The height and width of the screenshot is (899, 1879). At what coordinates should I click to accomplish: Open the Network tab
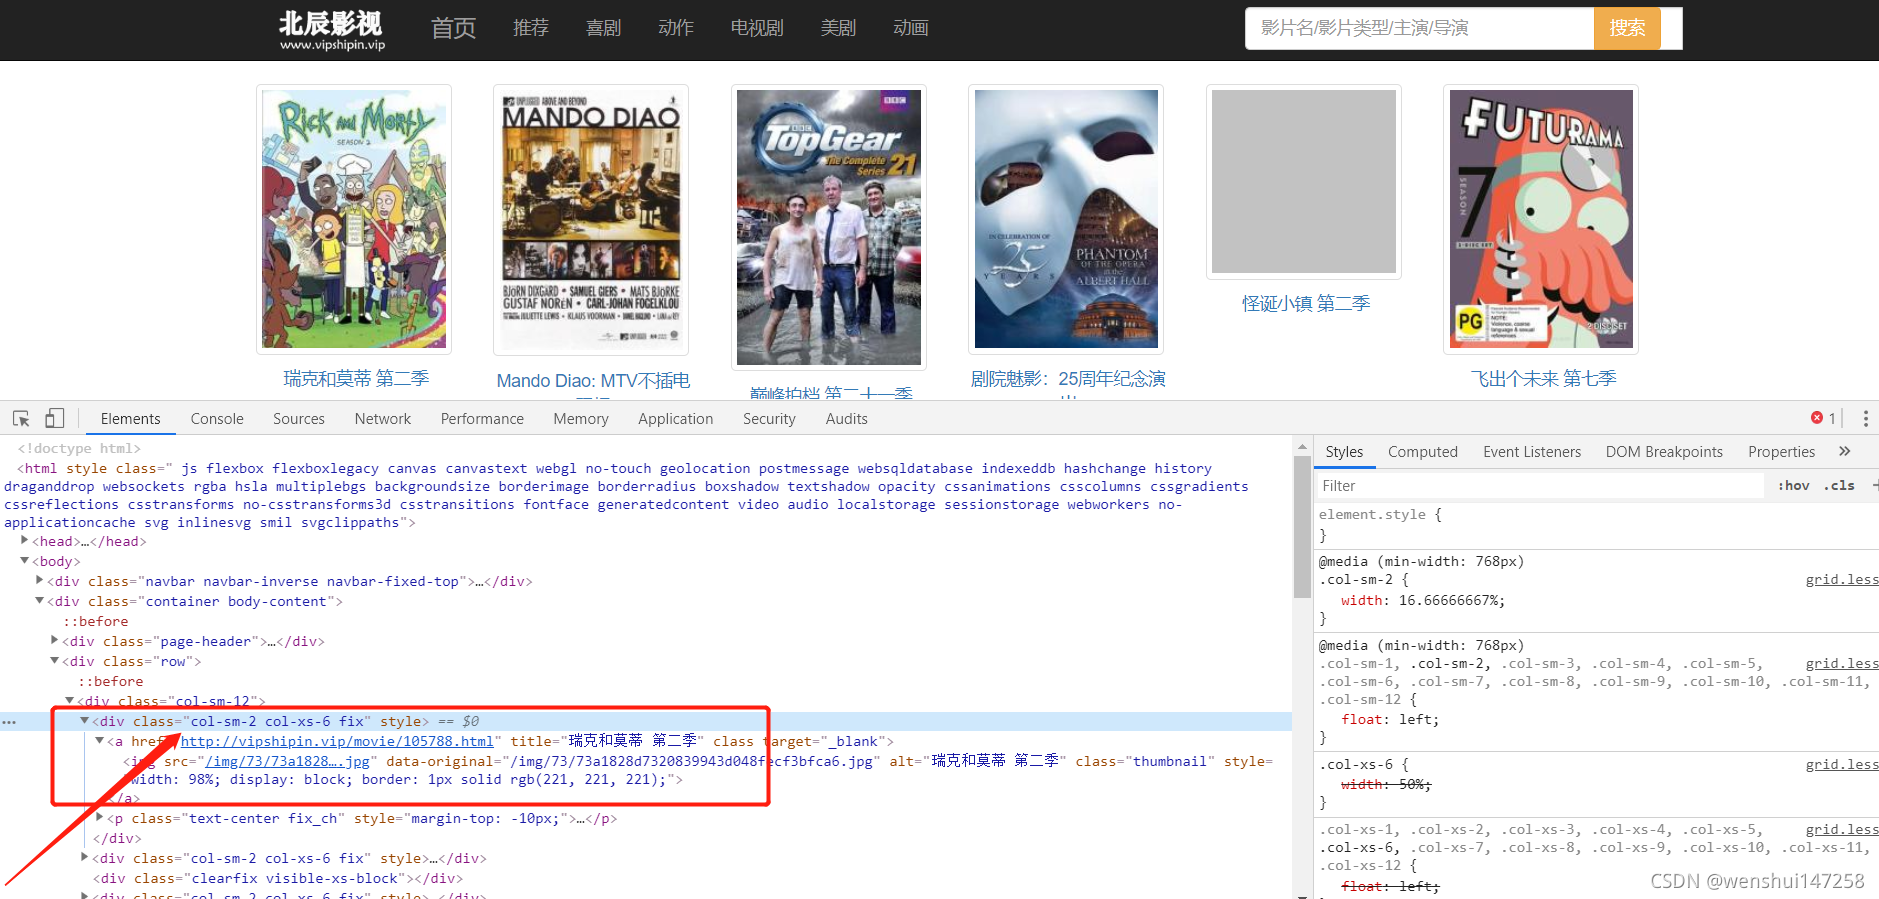pyautogui.click(x=383, y=419)
